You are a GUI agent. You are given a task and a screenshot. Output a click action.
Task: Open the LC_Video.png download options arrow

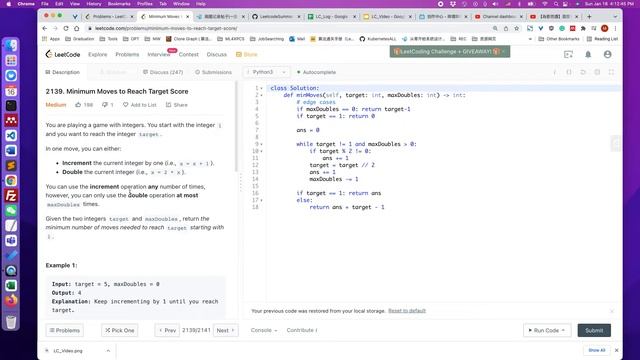point(108,351)
